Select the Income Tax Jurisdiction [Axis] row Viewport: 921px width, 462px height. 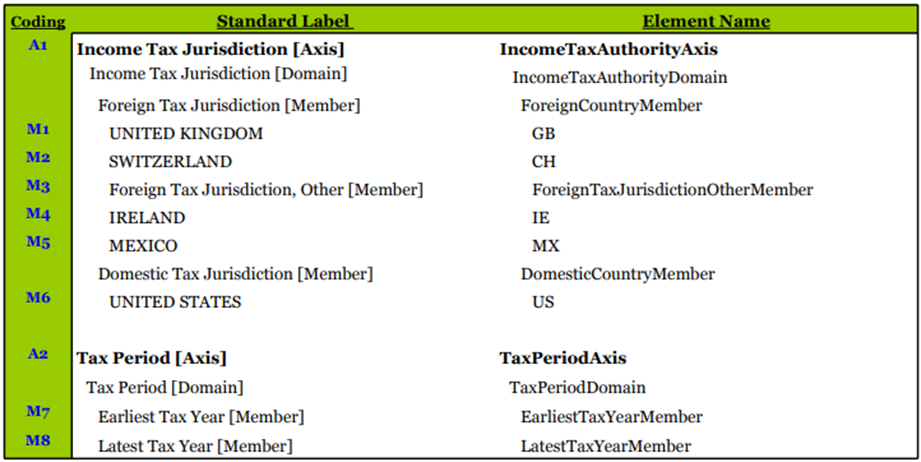coord(211,48)
